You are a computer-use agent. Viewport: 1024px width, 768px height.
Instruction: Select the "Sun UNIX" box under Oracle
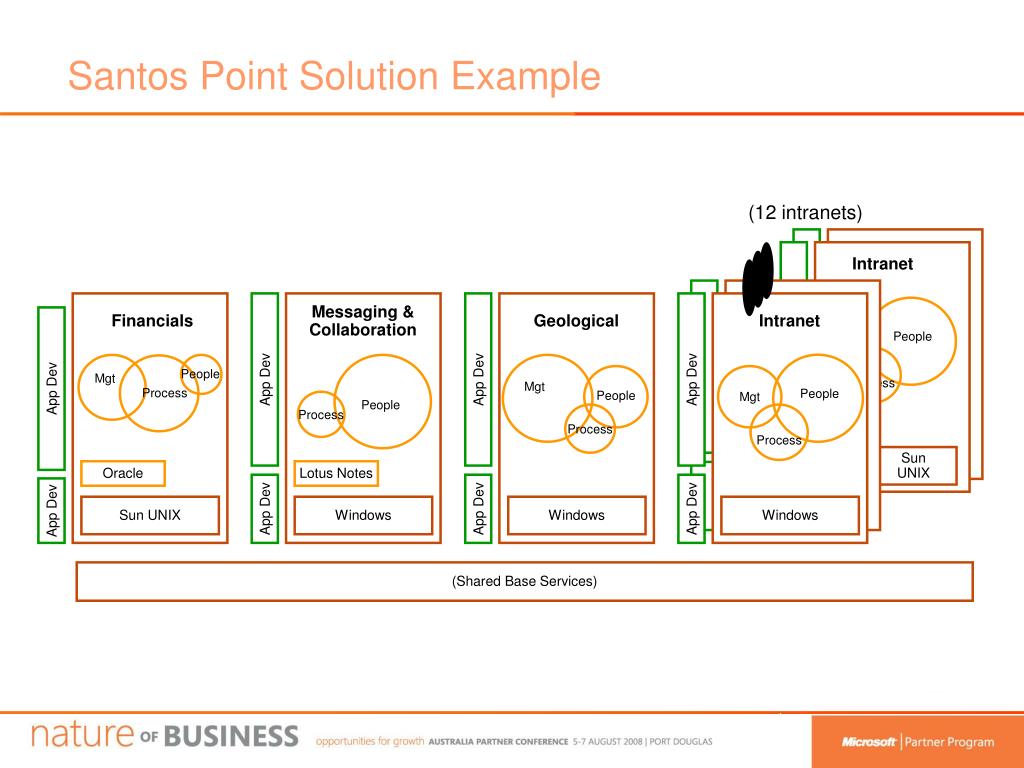(150, 515)
